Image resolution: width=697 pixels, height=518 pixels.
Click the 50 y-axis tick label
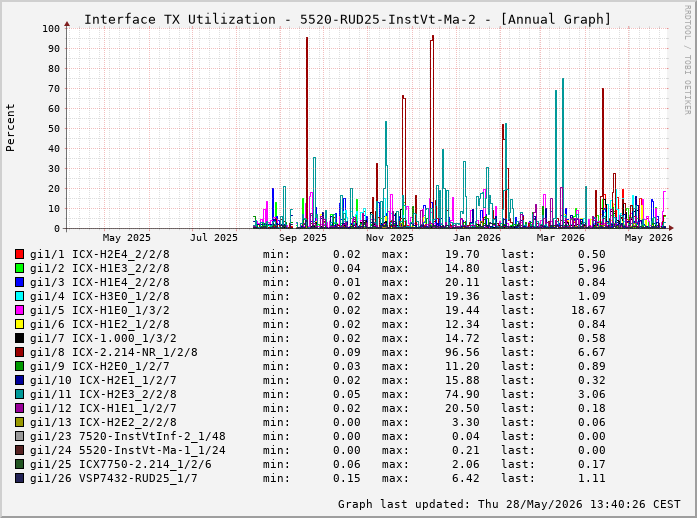(x=54, y=128)
